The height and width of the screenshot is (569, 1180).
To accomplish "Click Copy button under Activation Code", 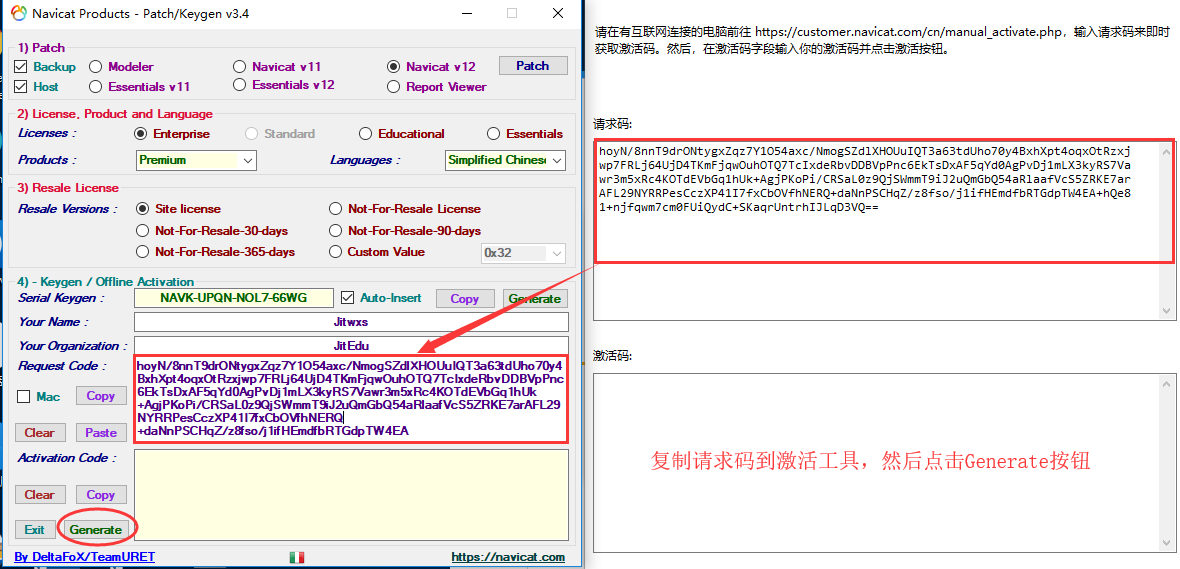I will point(101,494).
